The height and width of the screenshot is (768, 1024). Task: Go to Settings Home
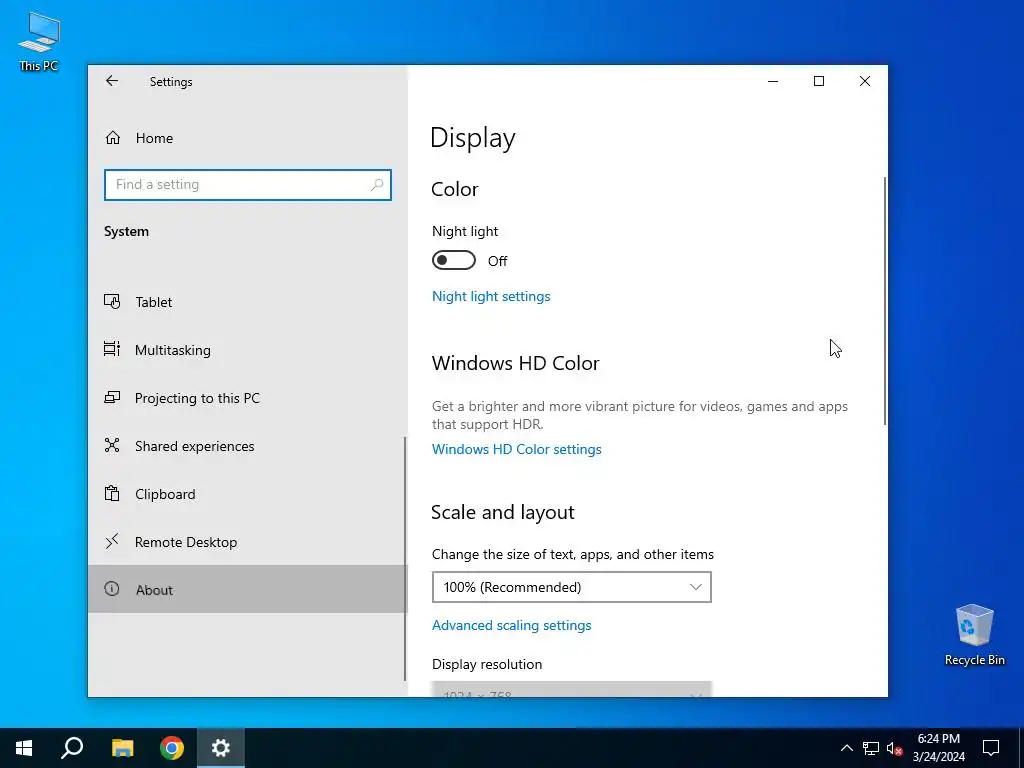(x=247, y=138)
